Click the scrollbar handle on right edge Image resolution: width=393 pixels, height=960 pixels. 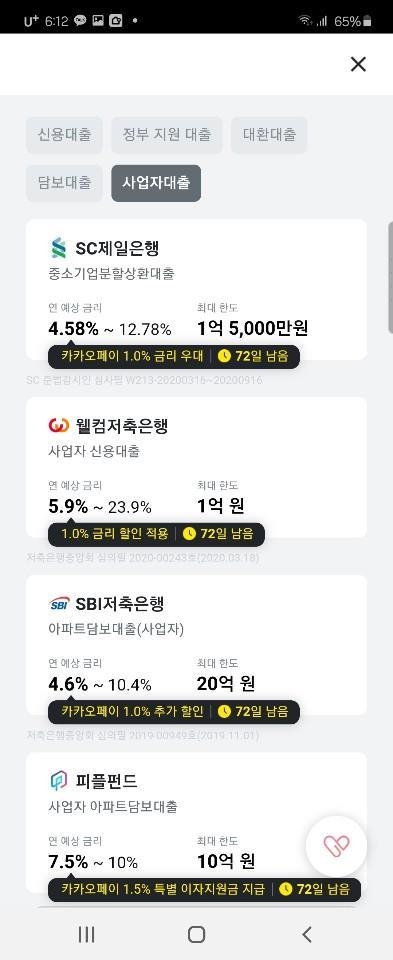pyautogui.click(x=390, y=277)
